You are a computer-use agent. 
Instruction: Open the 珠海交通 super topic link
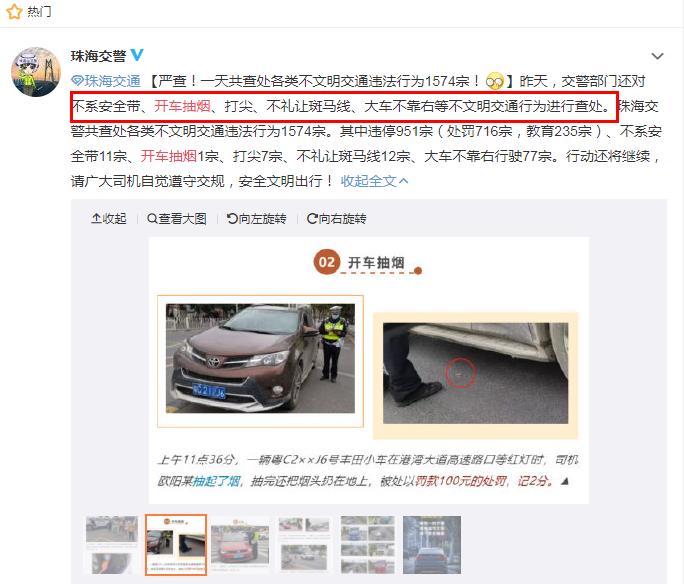click(x=106, y=81)
